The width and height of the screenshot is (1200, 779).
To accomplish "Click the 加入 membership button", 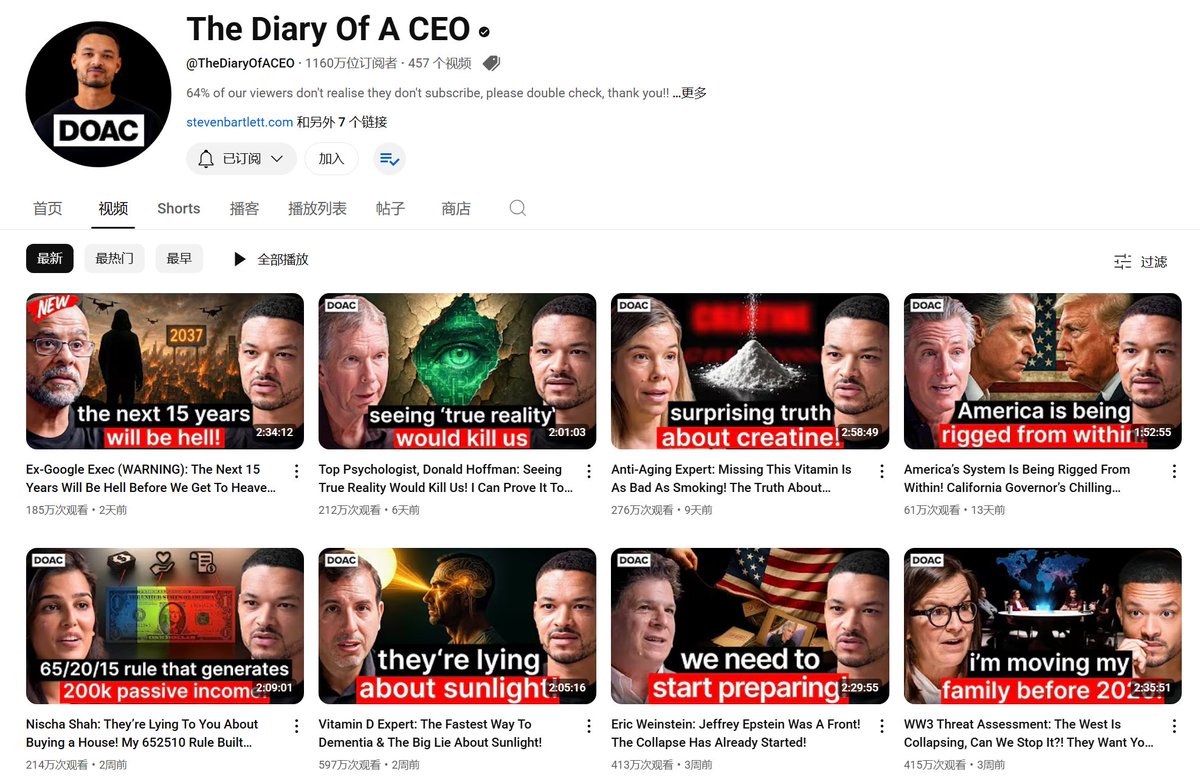I will (x=331, y=159).
